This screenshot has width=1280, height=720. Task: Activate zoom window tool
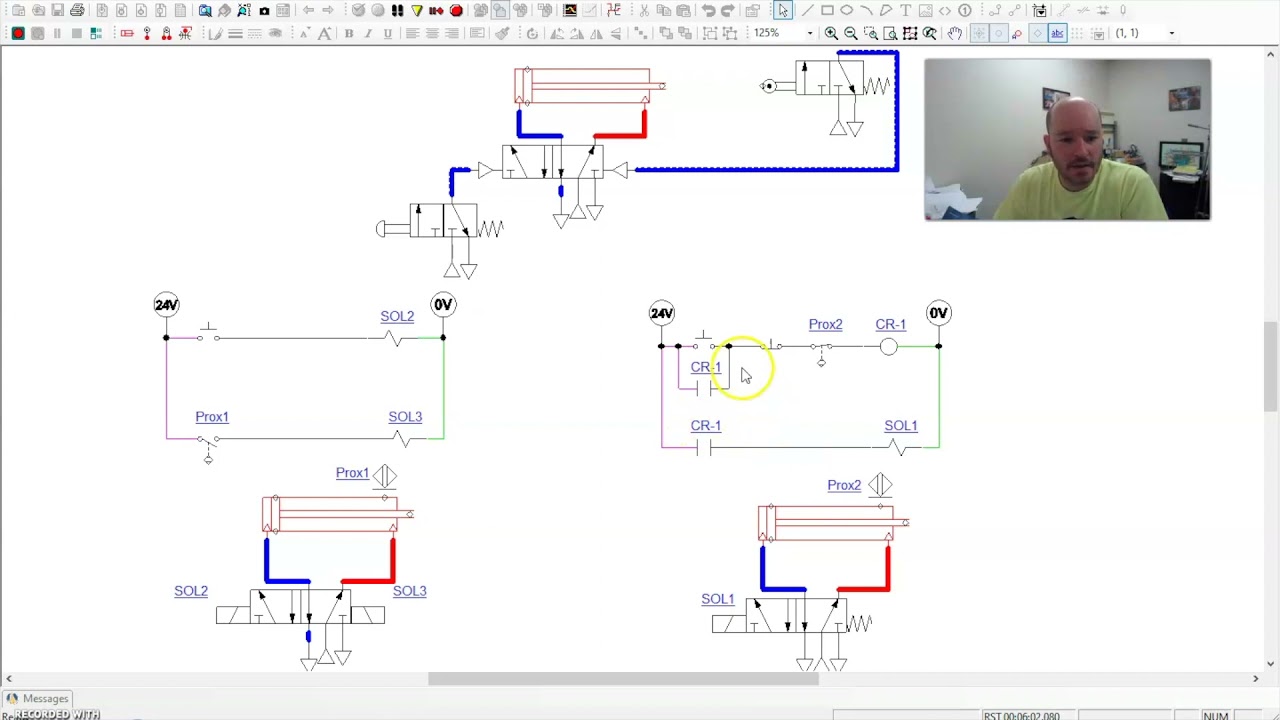pos(871,33)
